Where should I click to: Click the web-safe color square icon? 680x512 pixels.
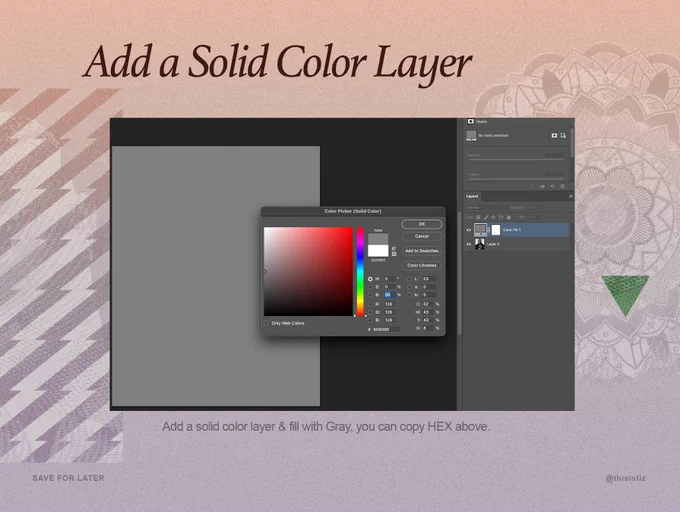pos(394,254)
